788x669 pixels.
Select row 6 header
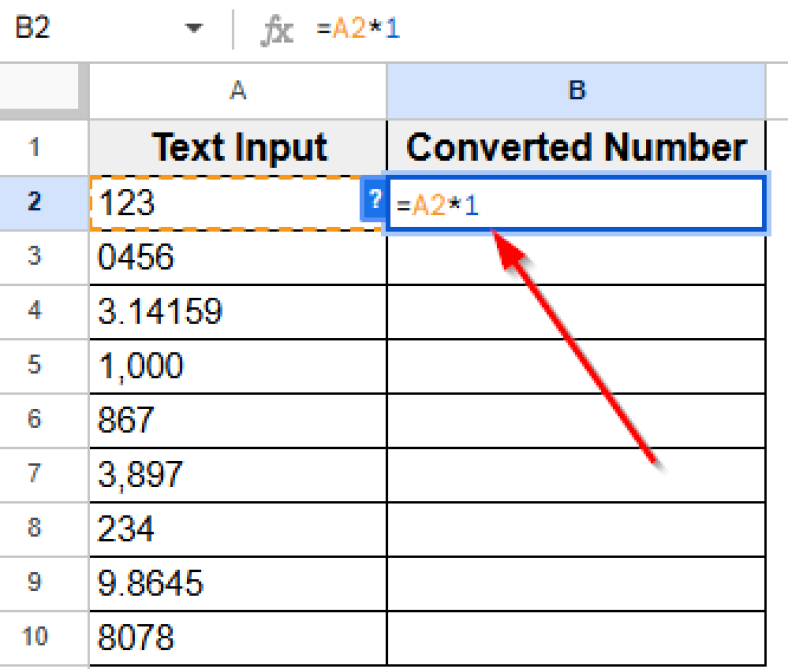(34, 419)
